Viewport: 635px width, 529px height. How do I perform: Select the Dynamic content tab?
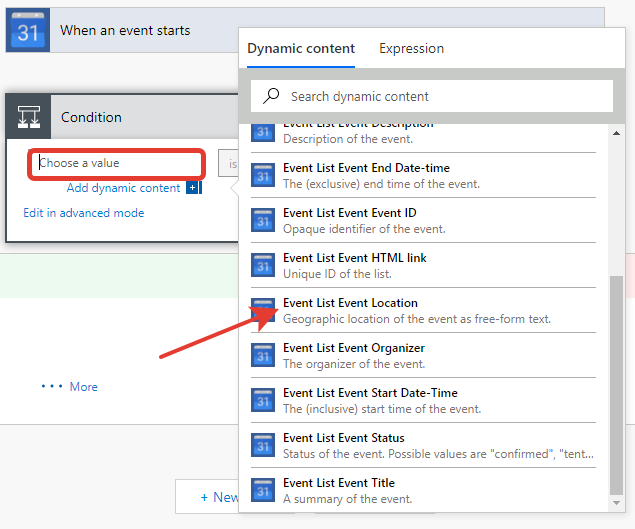point(301,48)
